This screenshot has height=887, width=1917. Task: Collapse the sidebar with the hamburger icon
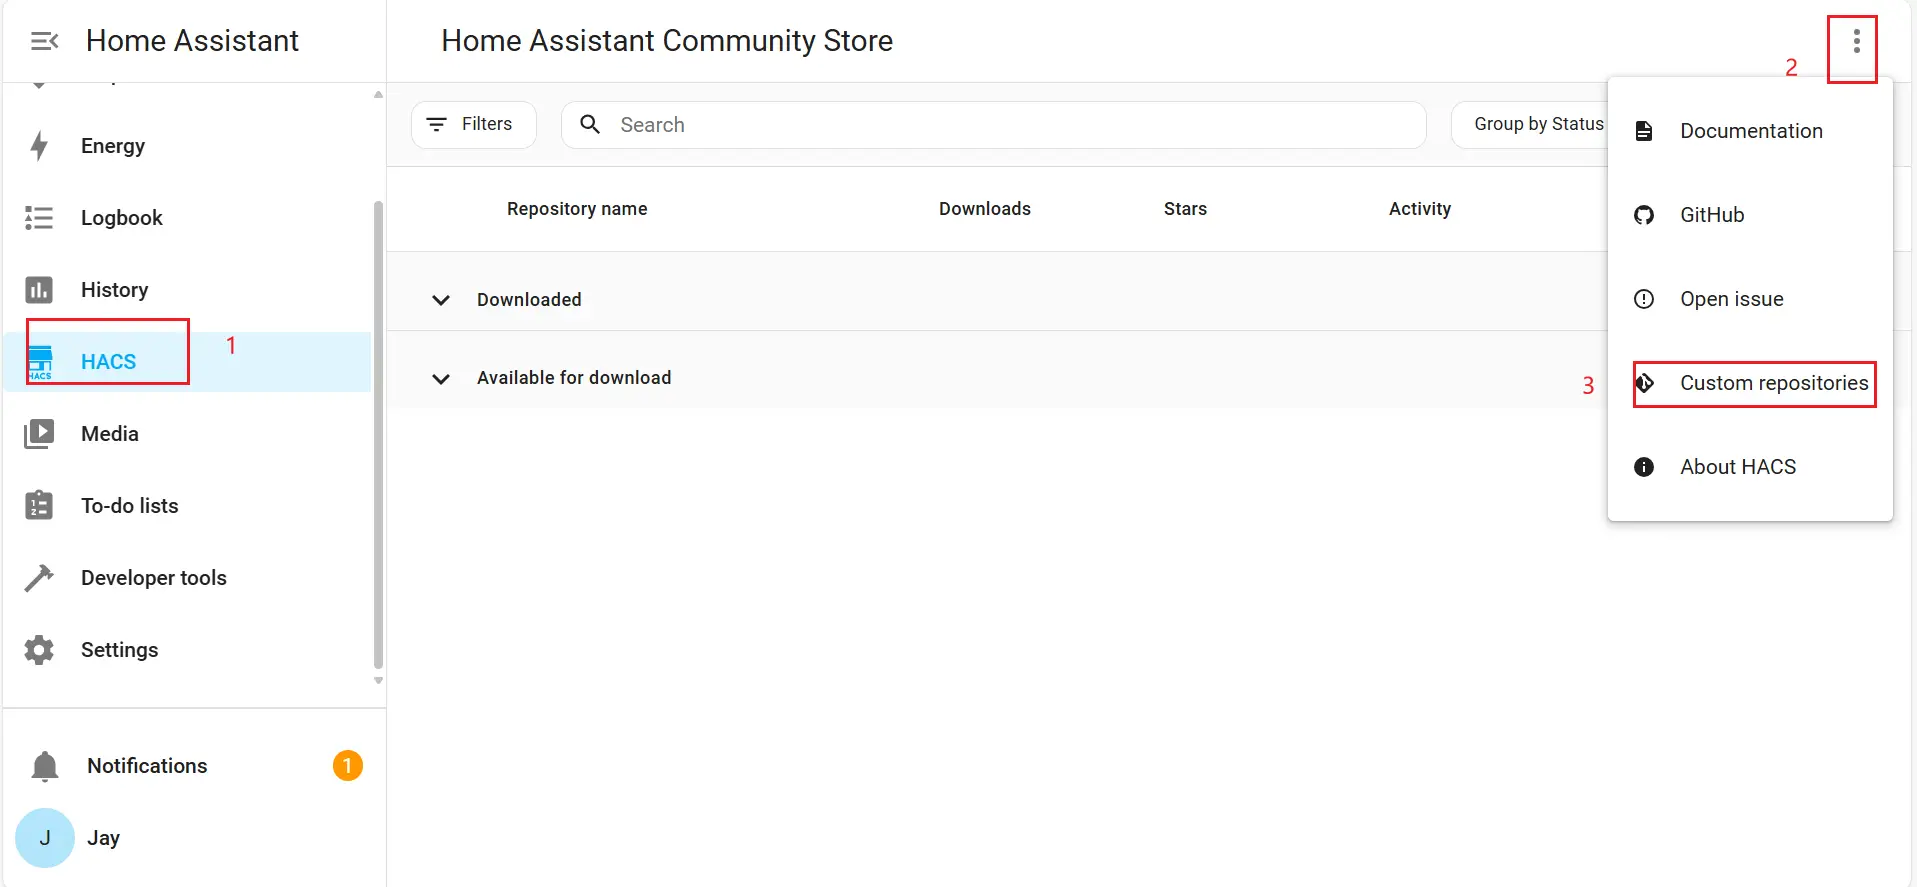click(x=44, y=41)
